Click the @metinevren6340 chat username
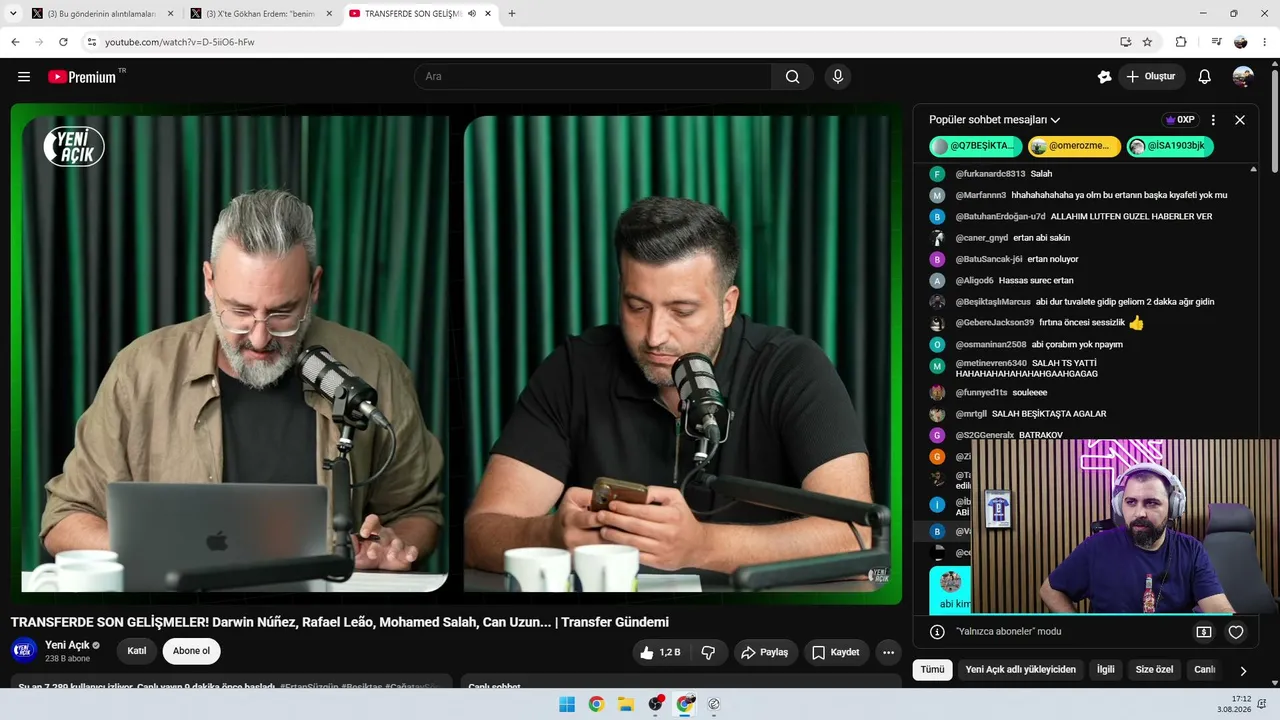This screenshot has height=720, width=1280. [991, 364]
